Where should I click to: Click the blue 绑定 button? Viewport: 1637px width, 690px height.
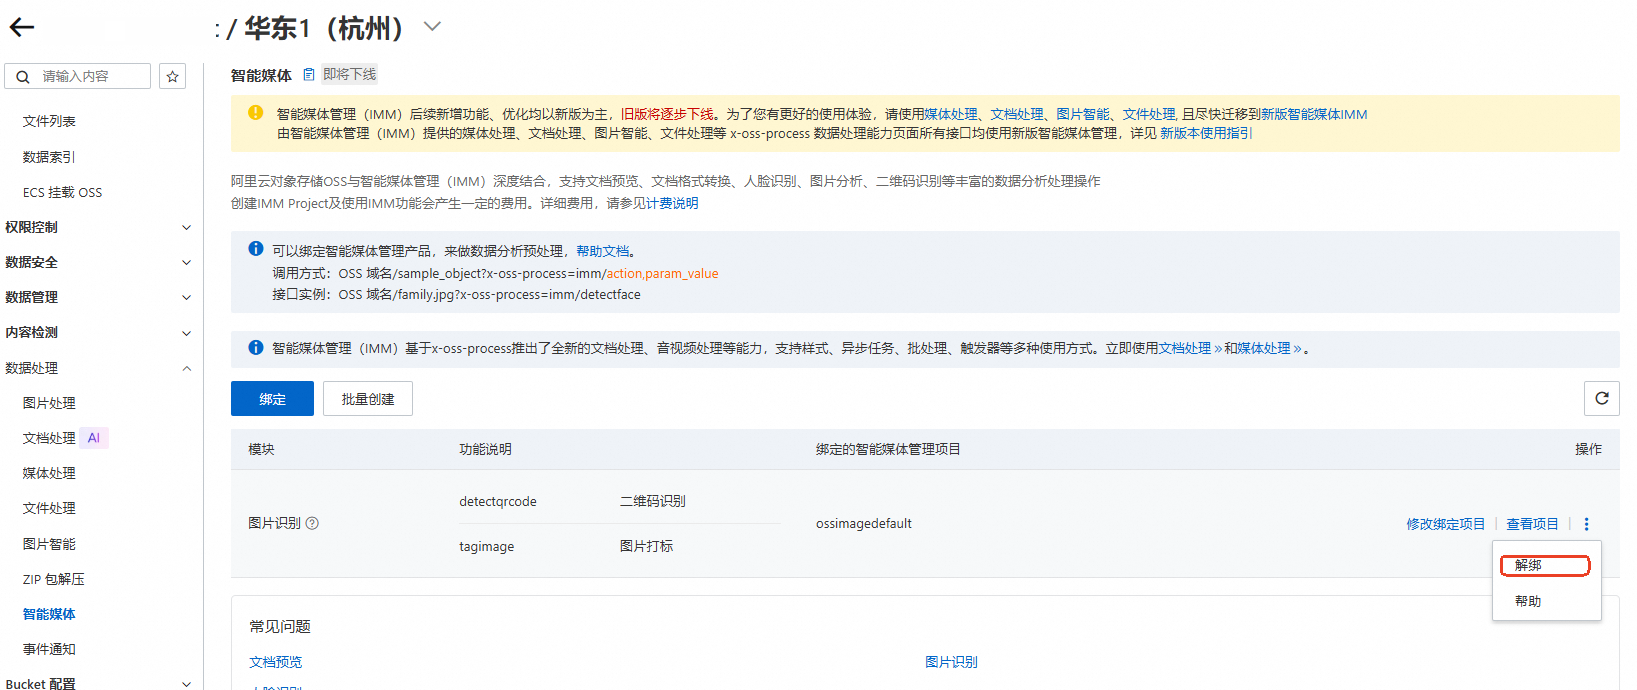[x=272, y=398]
